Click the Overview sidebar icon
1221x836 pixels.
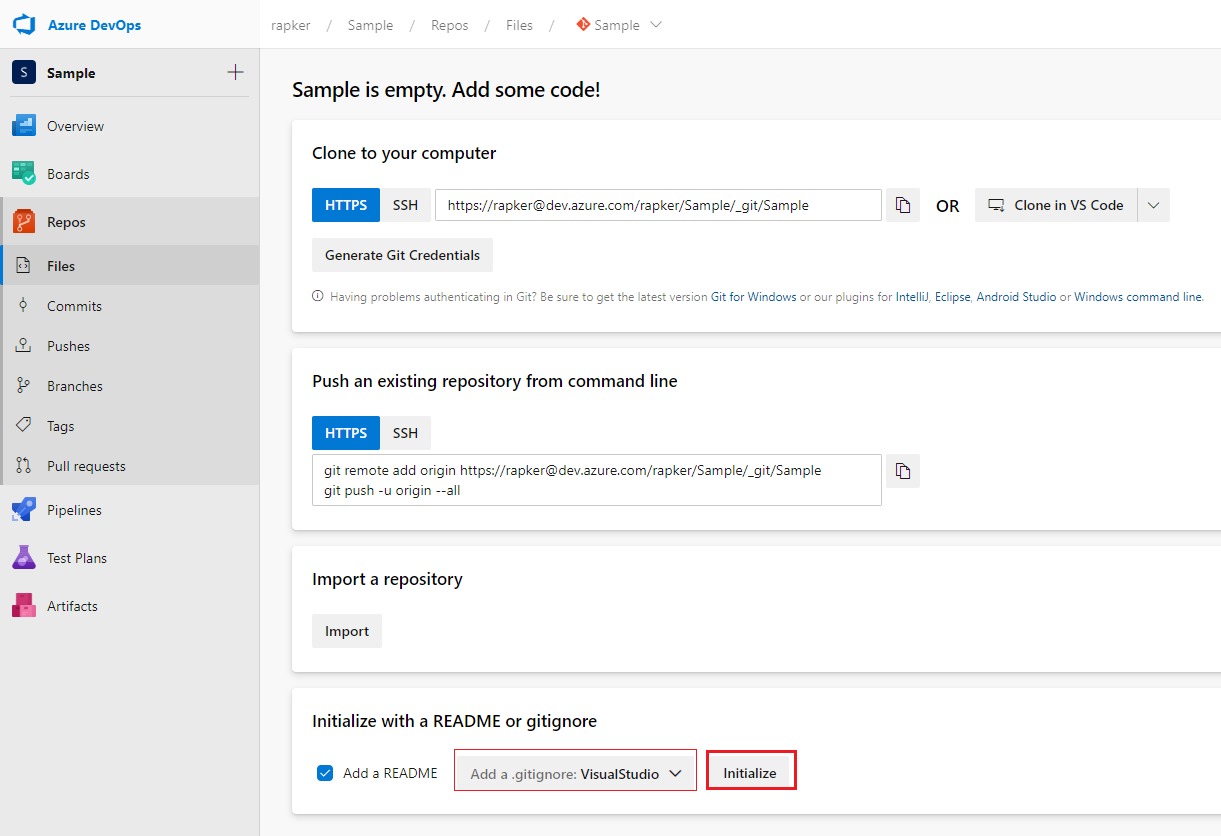click(24, 126)
